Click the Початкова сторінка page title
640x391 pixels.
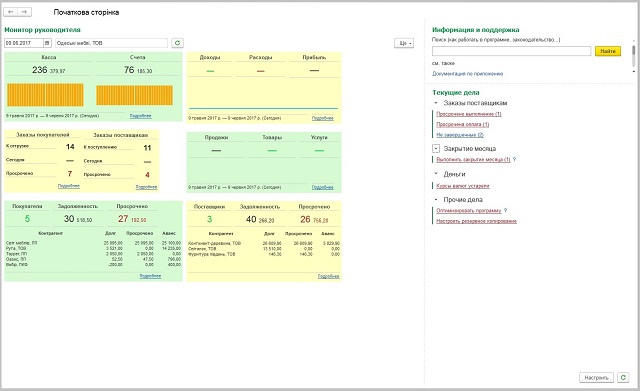[x=86, y=12]
